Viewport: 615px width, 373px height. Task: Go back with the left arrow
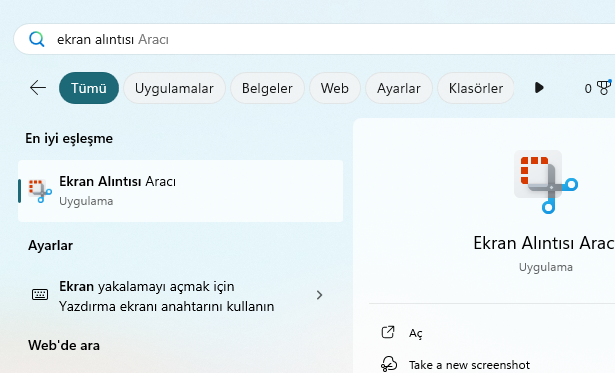(38, 88)
